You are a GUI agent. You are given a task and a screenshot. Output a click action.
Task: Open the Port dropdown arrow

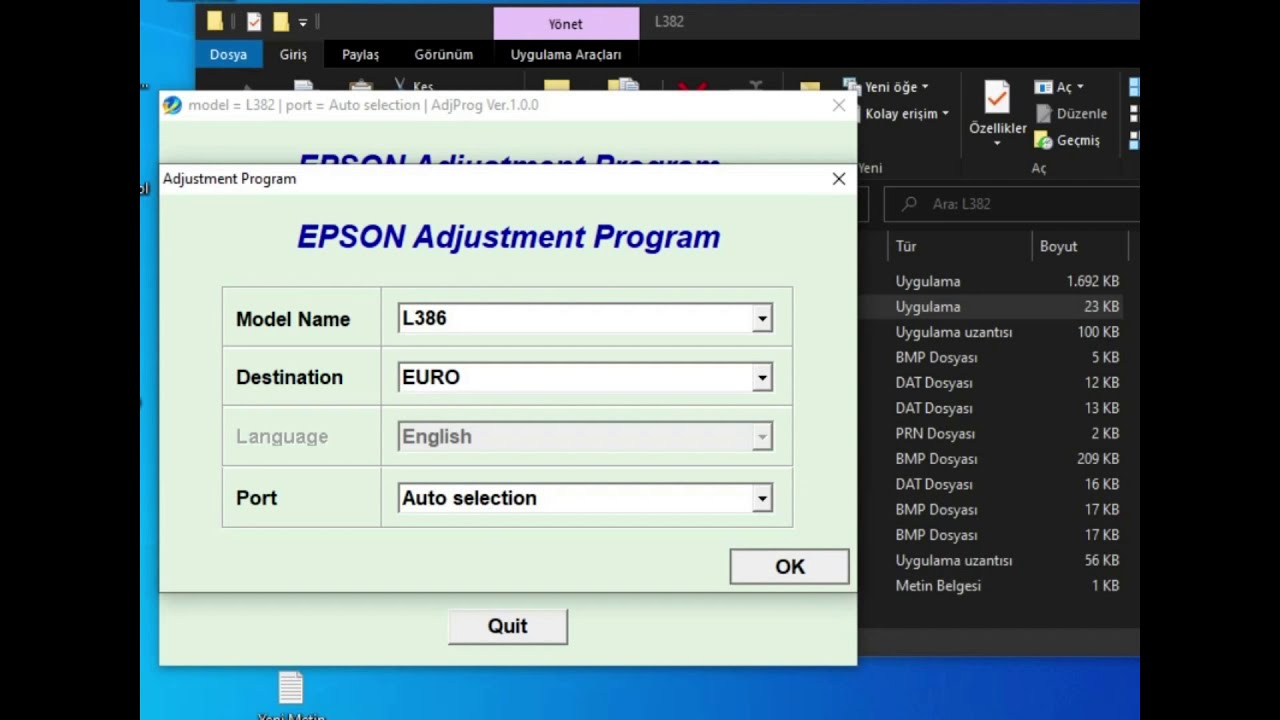point(762,498)
